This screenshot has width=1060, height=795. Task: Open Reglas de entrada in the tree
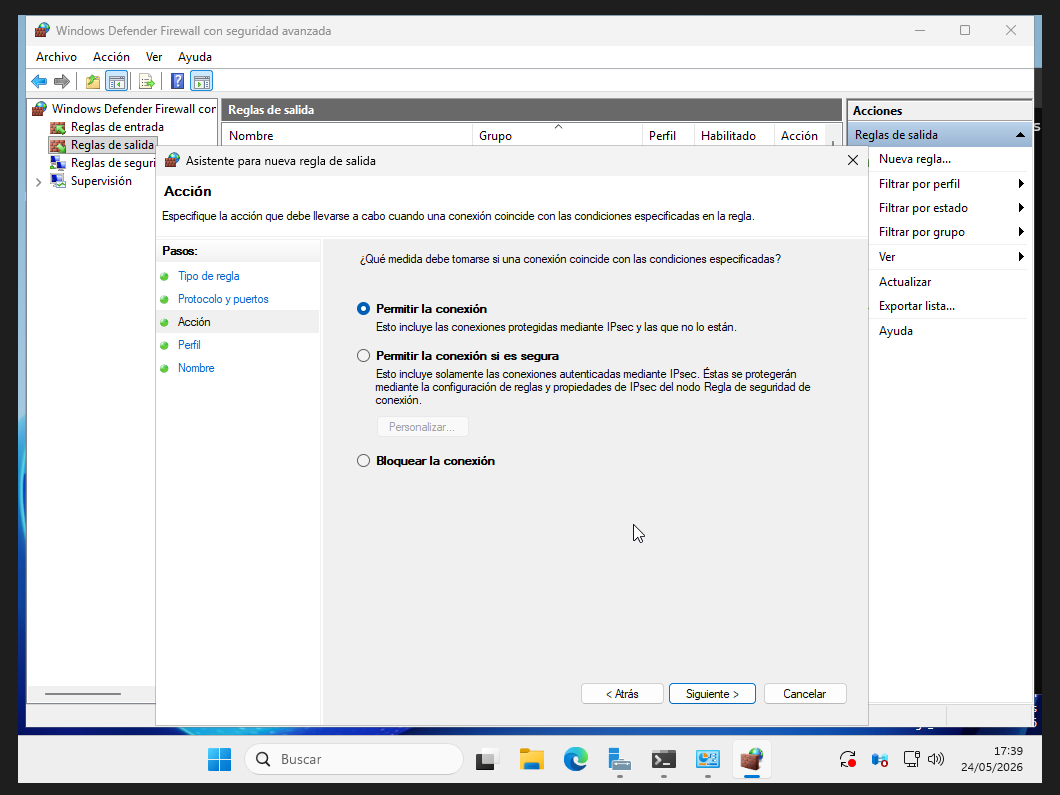pos(117,127)
